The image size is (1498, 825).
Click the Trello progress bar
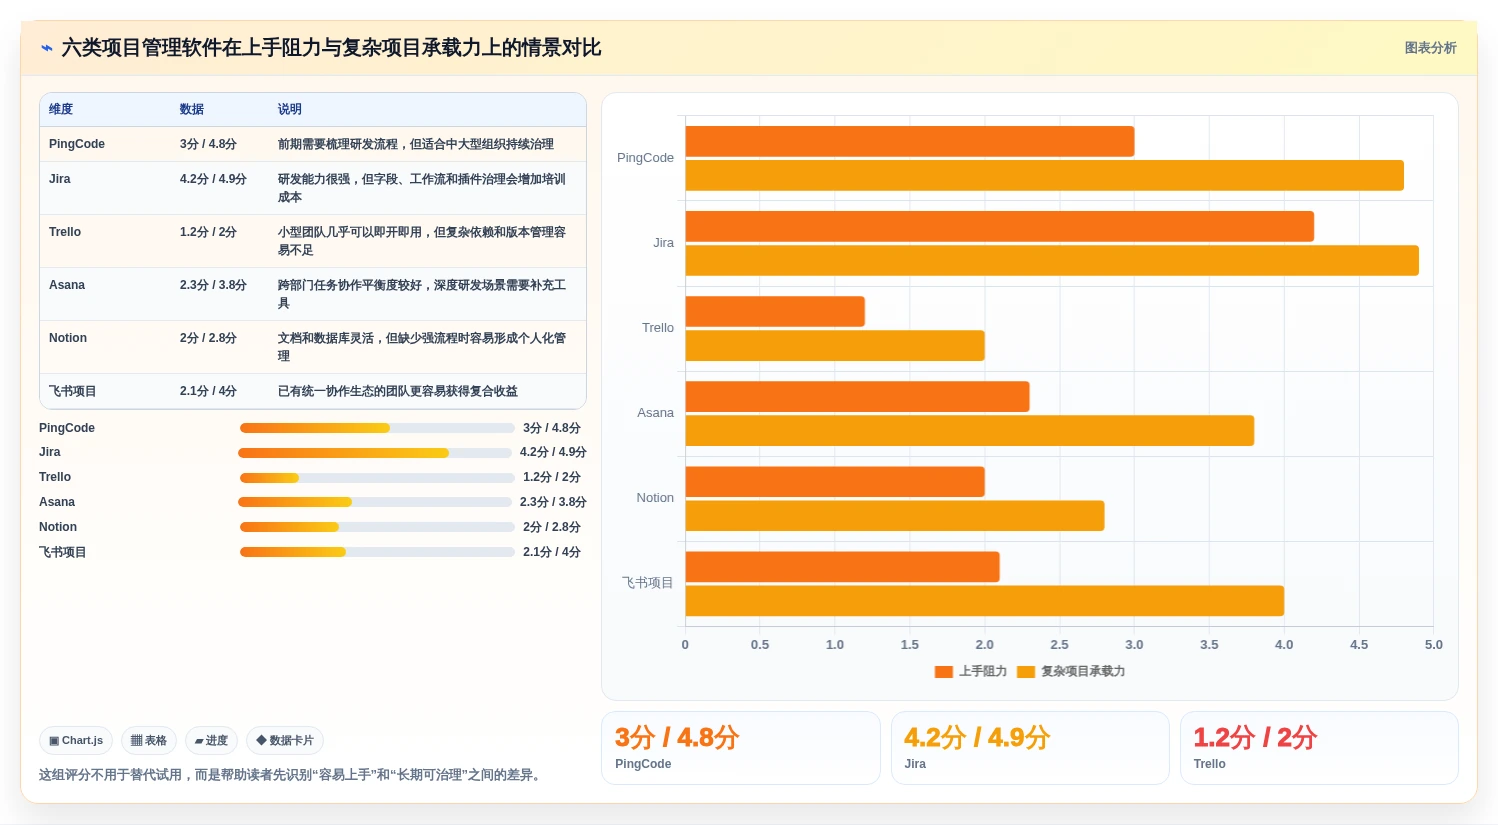coord(377,478)
